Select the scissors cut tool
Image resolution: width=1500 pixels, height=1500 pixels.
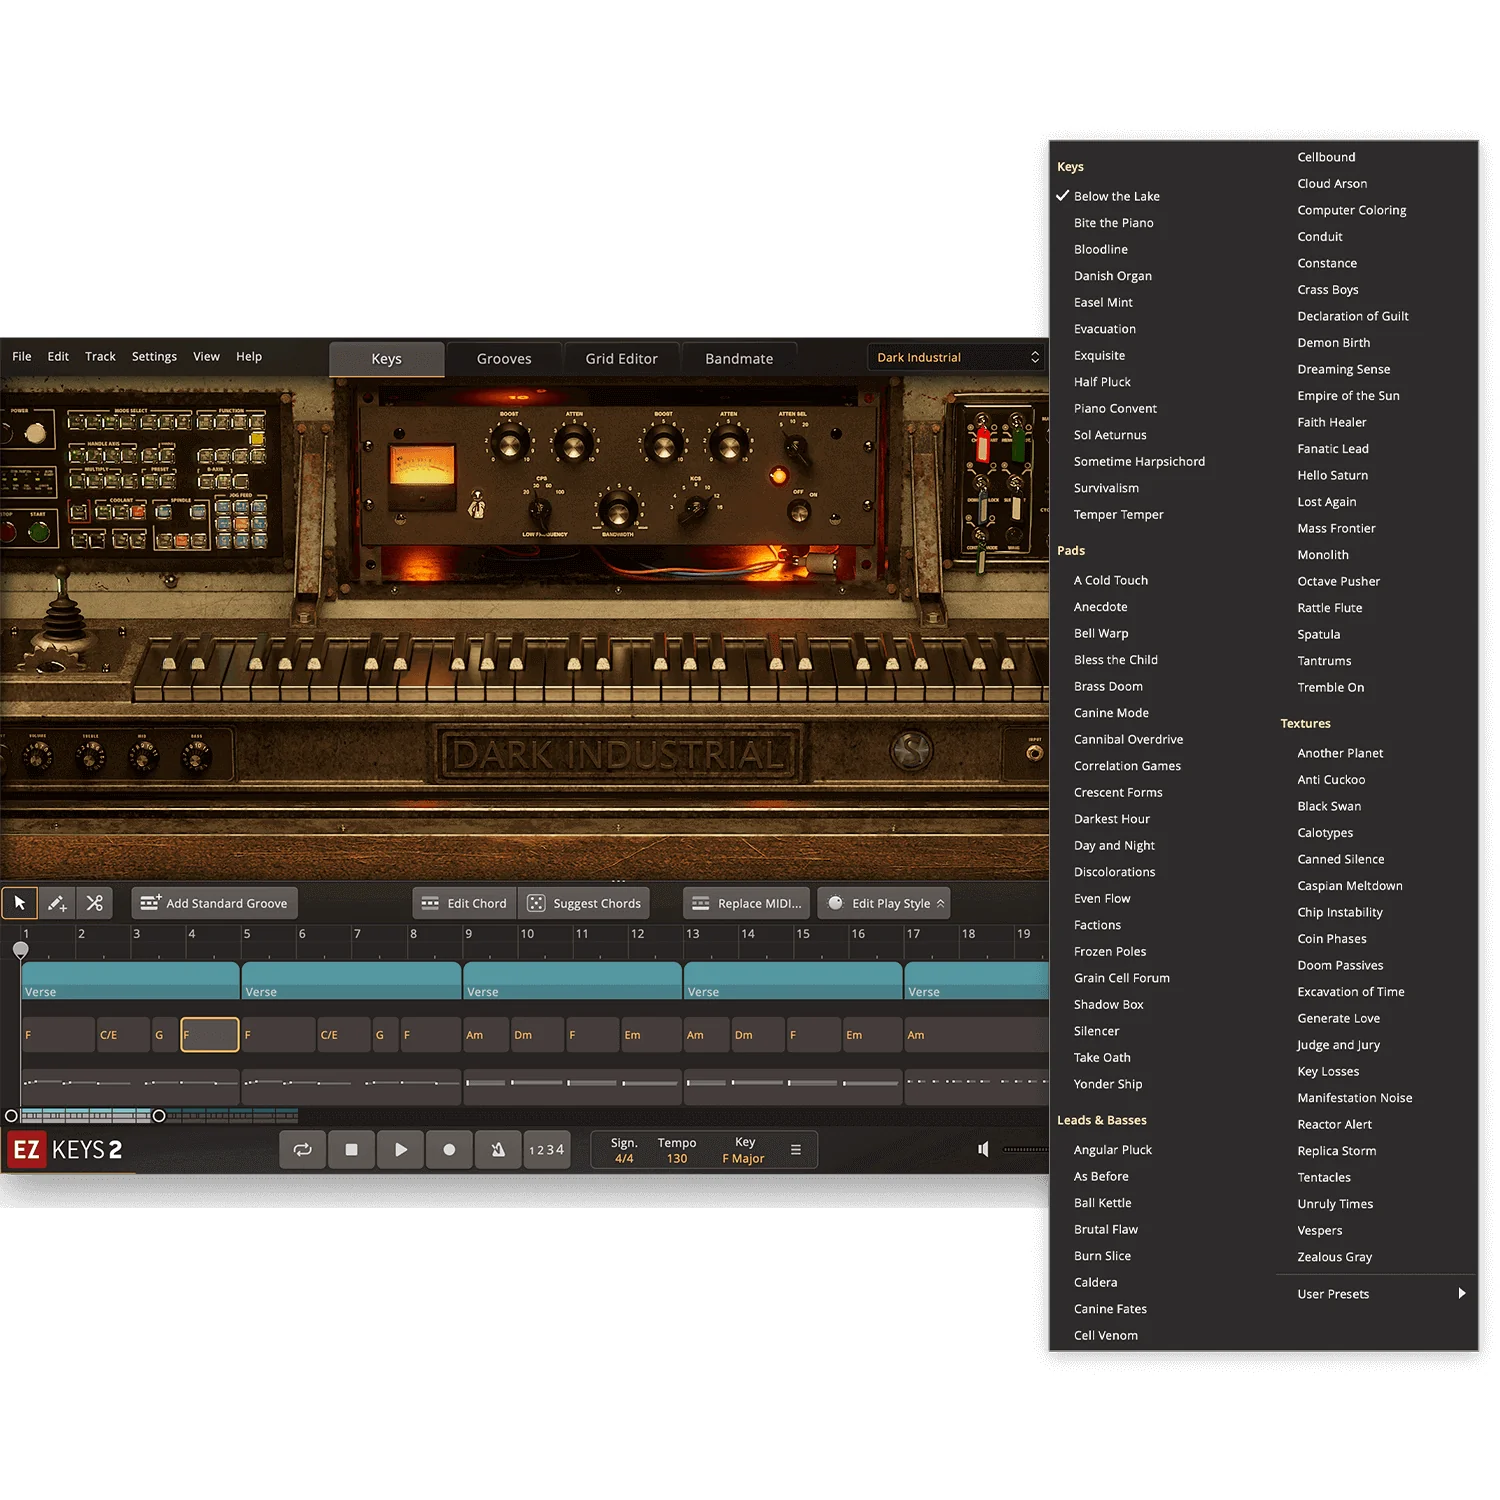95,903
